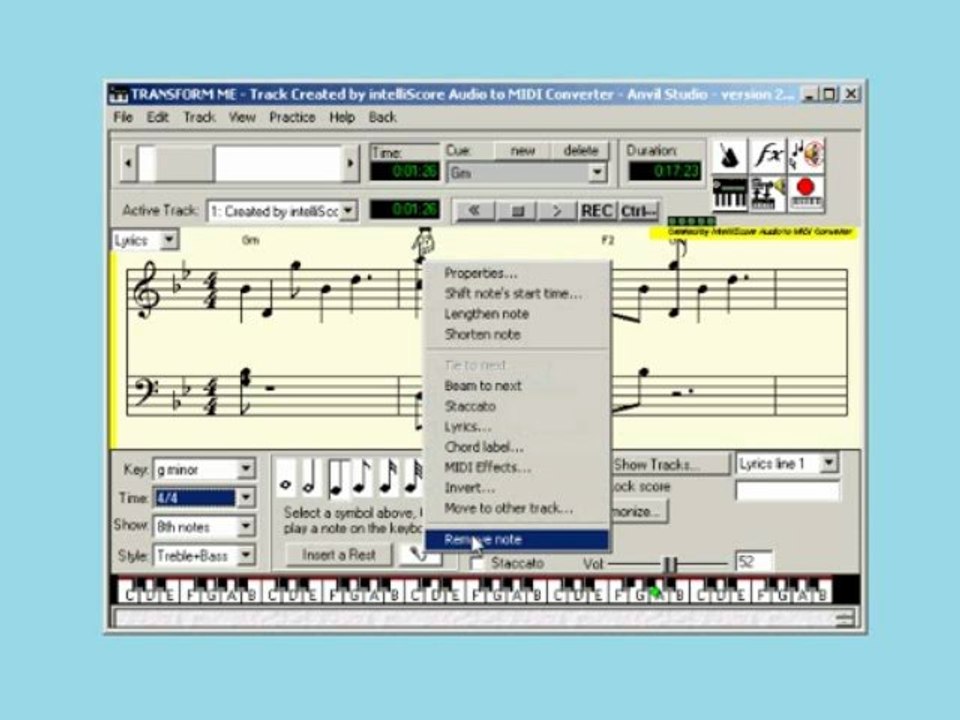Click the Show Tracks... button

tap(671, 465)
